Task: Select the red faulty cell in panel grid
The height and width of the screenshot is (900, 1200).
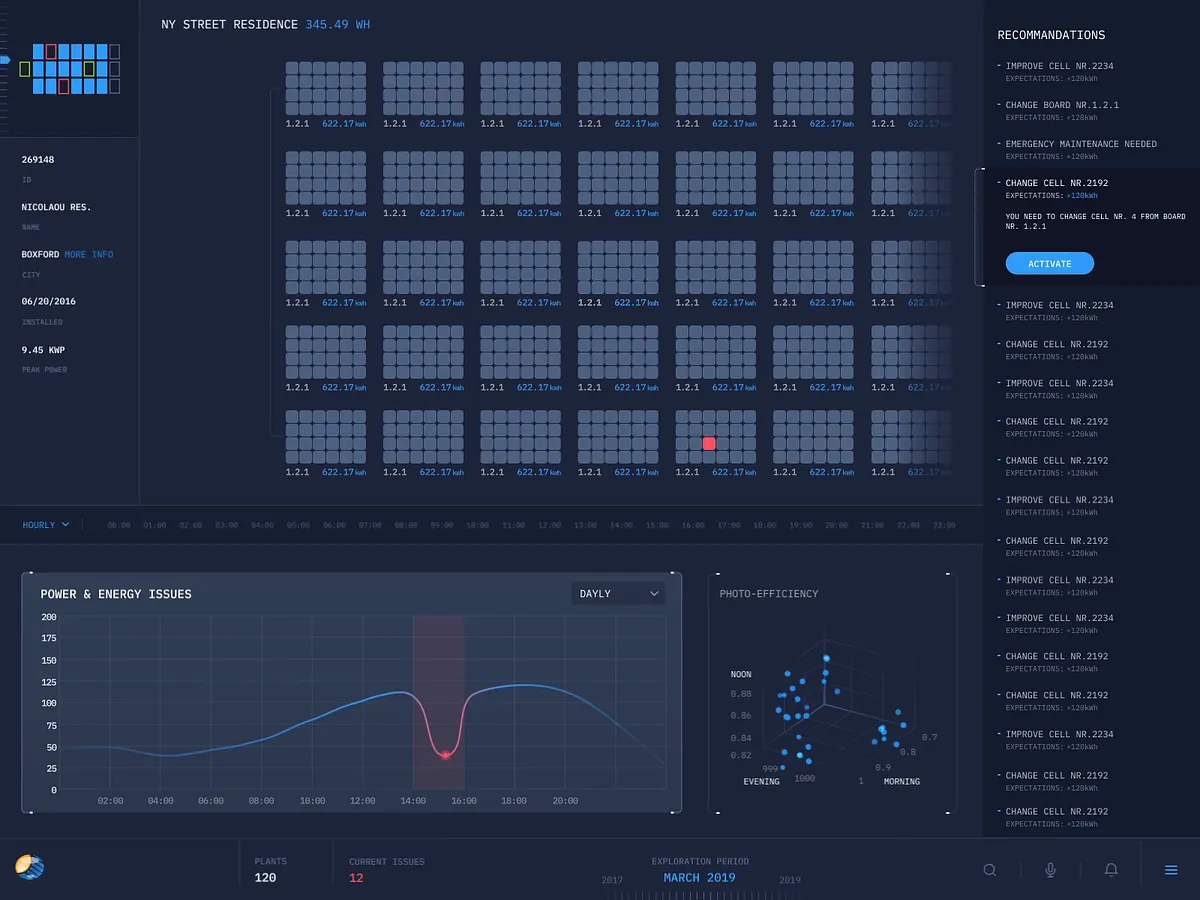Action: (x=710, y=443)
